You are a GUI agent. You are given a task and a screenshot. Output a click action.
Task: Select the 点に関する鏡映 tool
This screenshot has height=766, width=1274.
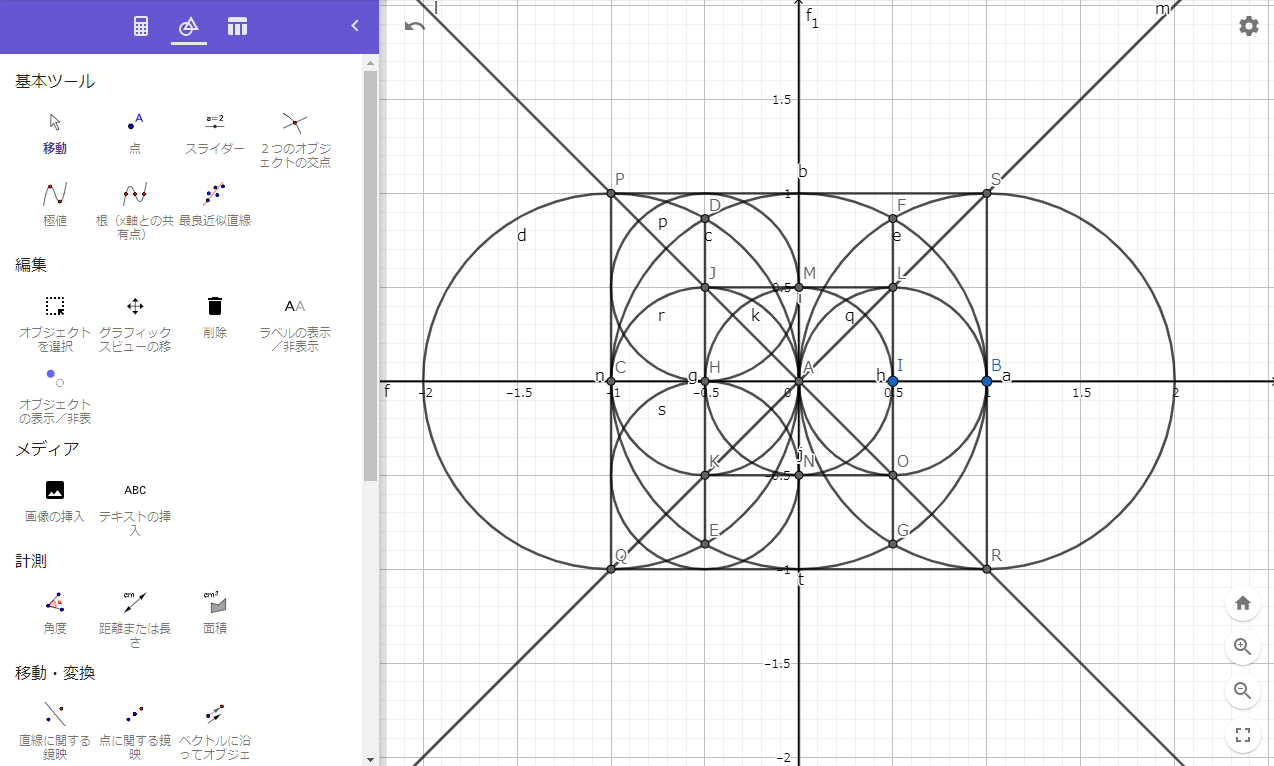tap(135, 732)
